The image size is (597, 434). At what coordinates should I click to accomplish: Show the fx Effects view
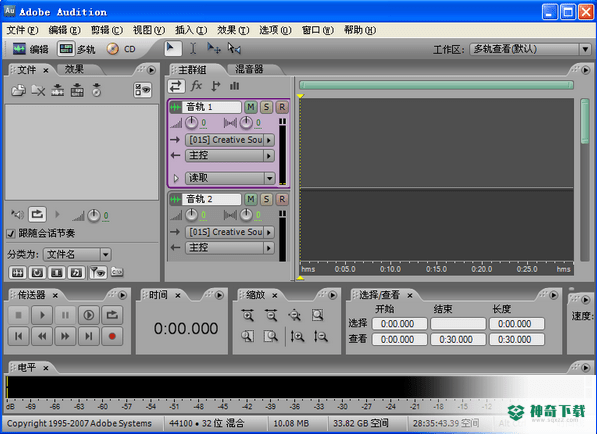pos(196,86)
